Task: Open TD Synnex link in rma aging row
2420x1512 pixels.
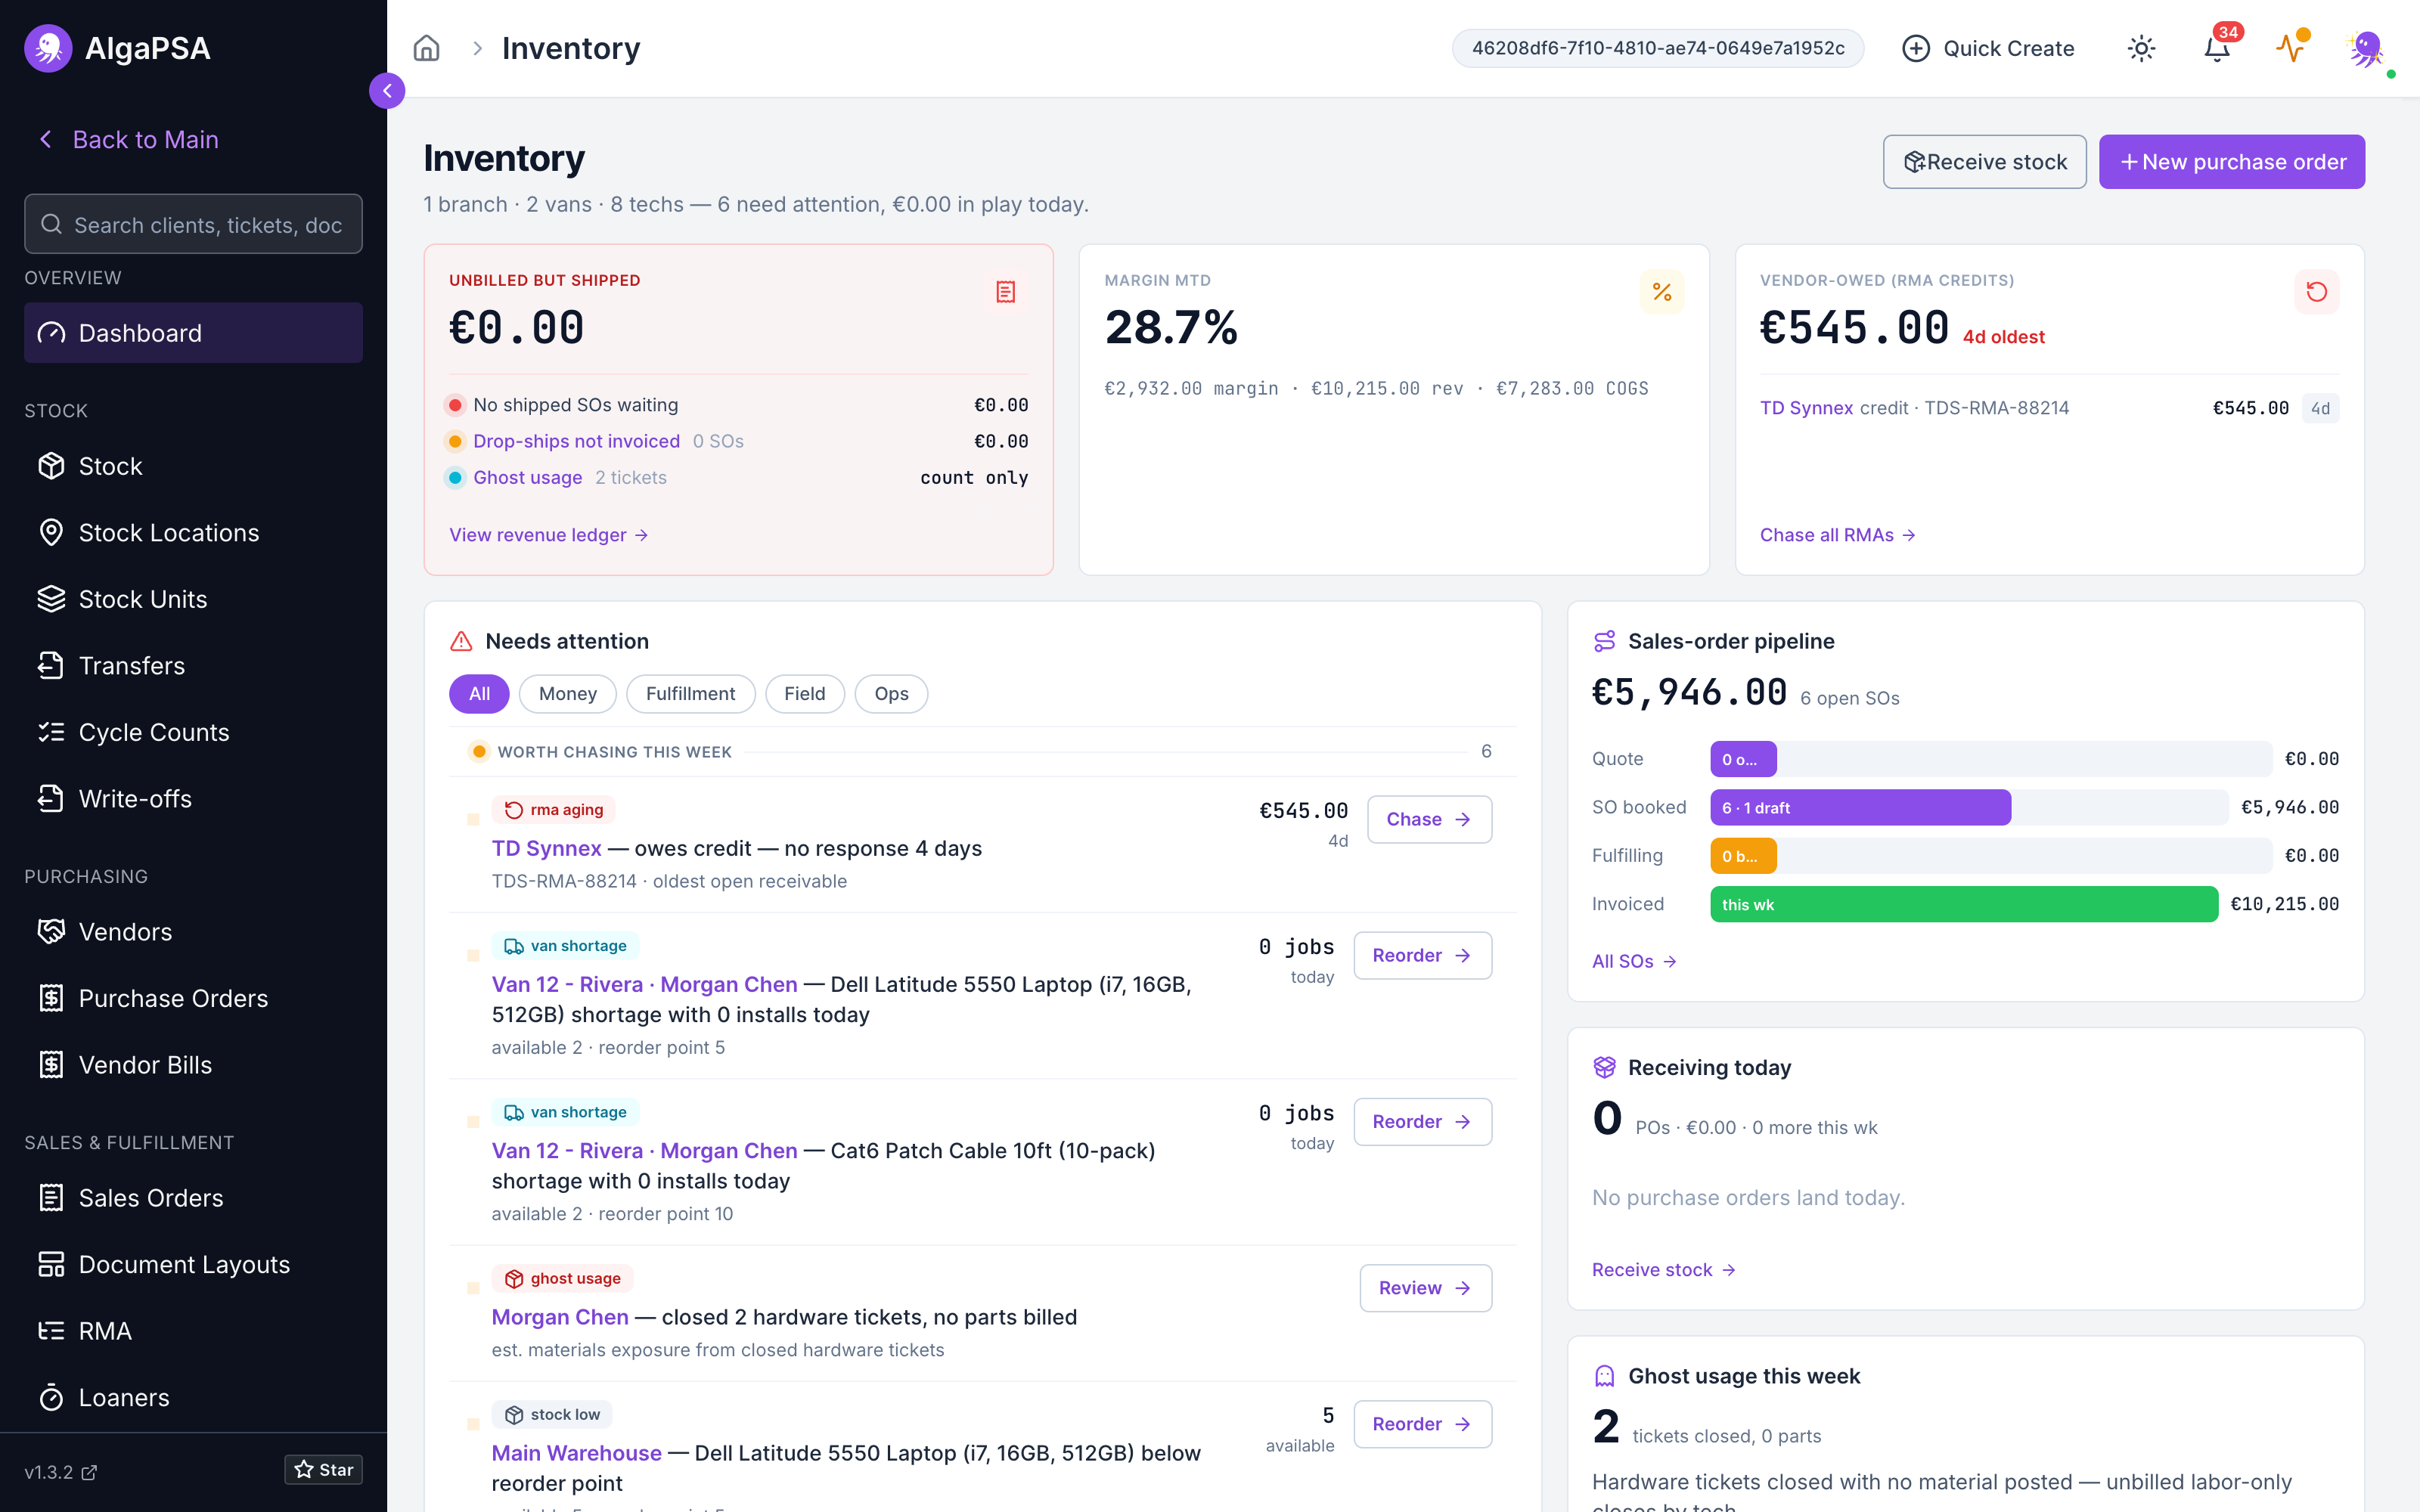Action: pyautogui.click(x=546, y=848)
